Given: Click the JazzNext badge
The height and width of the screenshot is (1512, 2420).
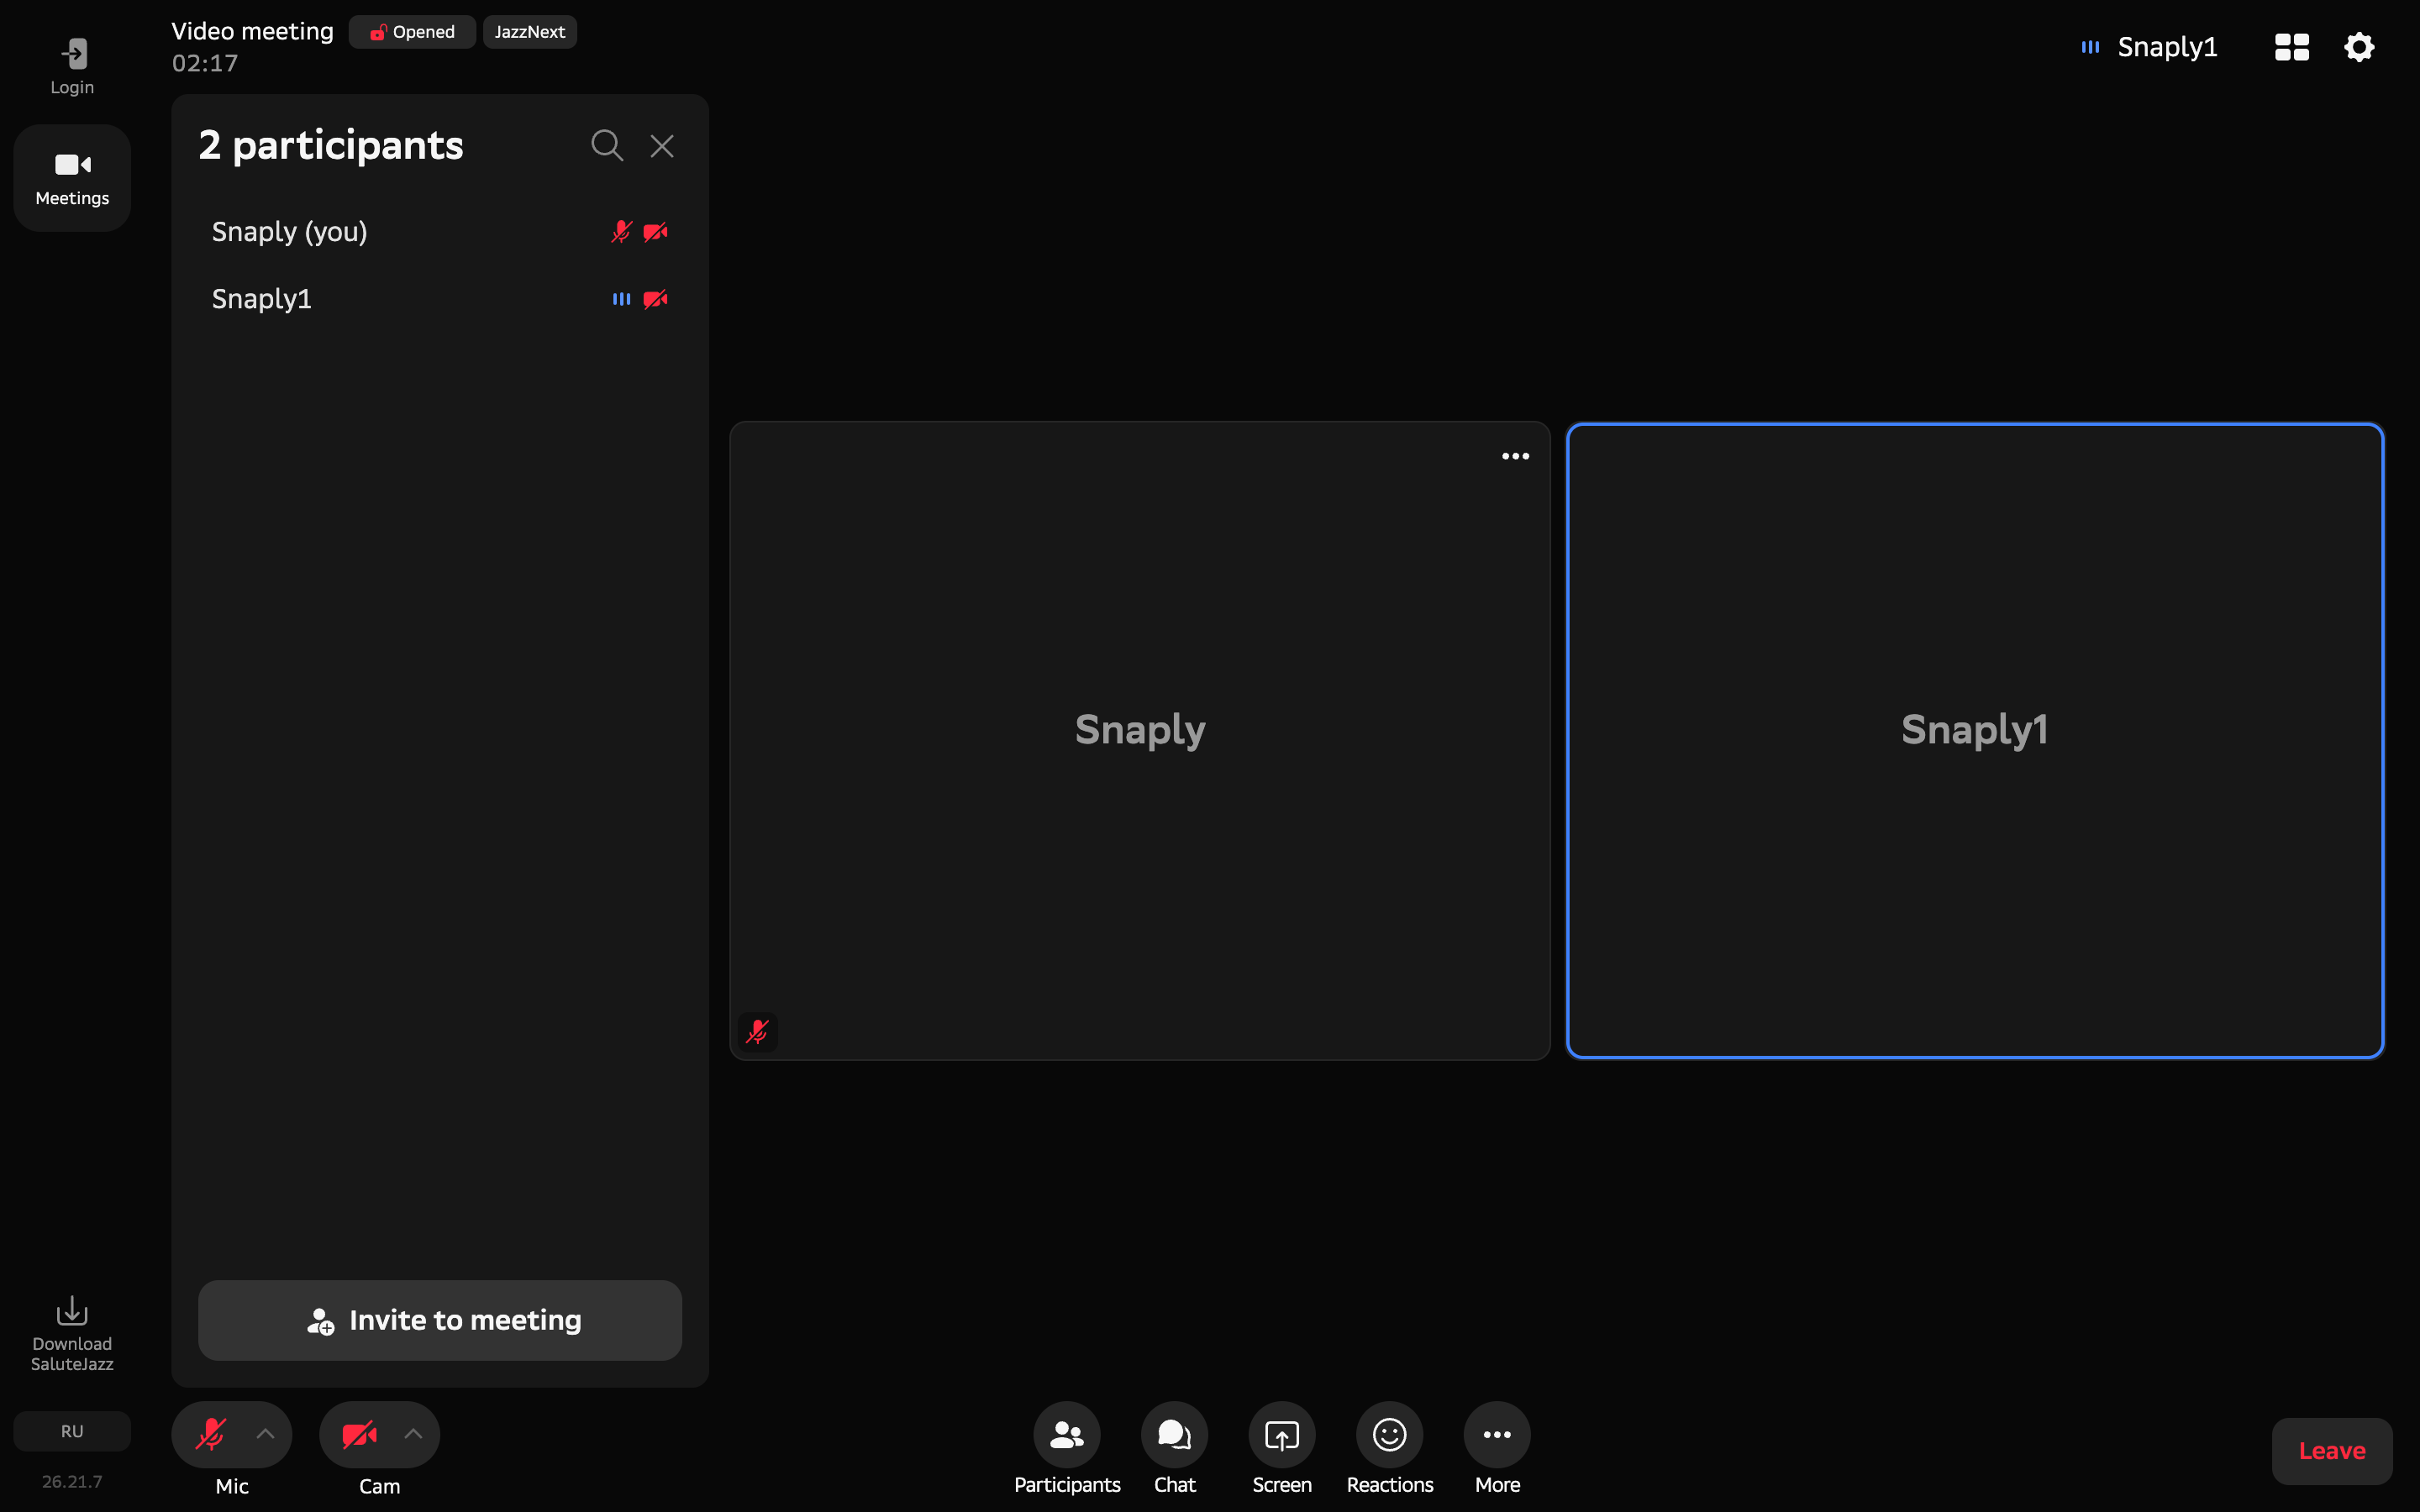Looking at the screenshot, I should (x=529, y=32).
